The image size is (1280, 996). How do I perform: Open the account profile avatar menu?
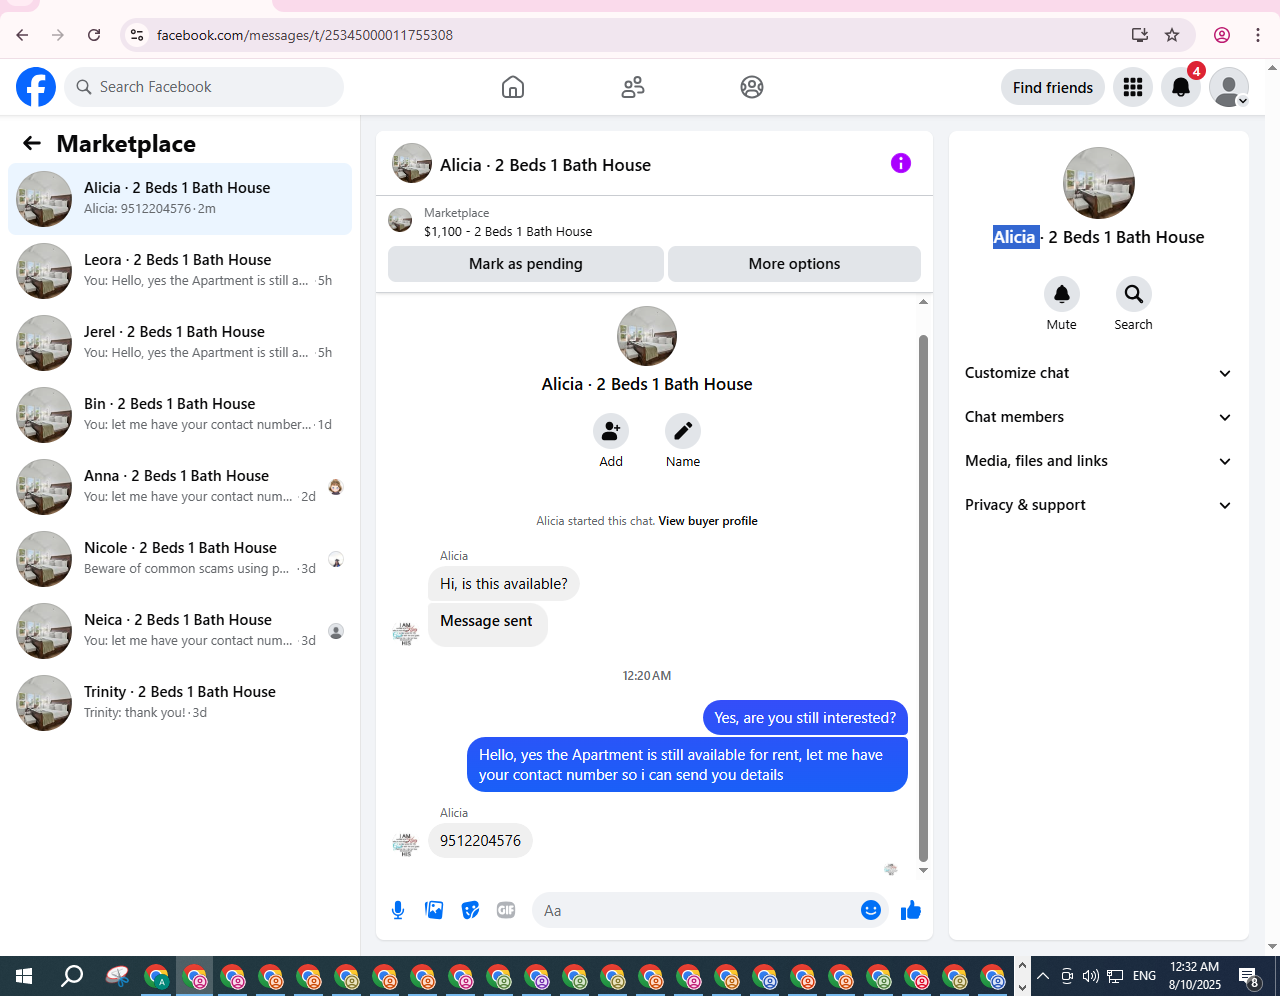point(1229,87)
